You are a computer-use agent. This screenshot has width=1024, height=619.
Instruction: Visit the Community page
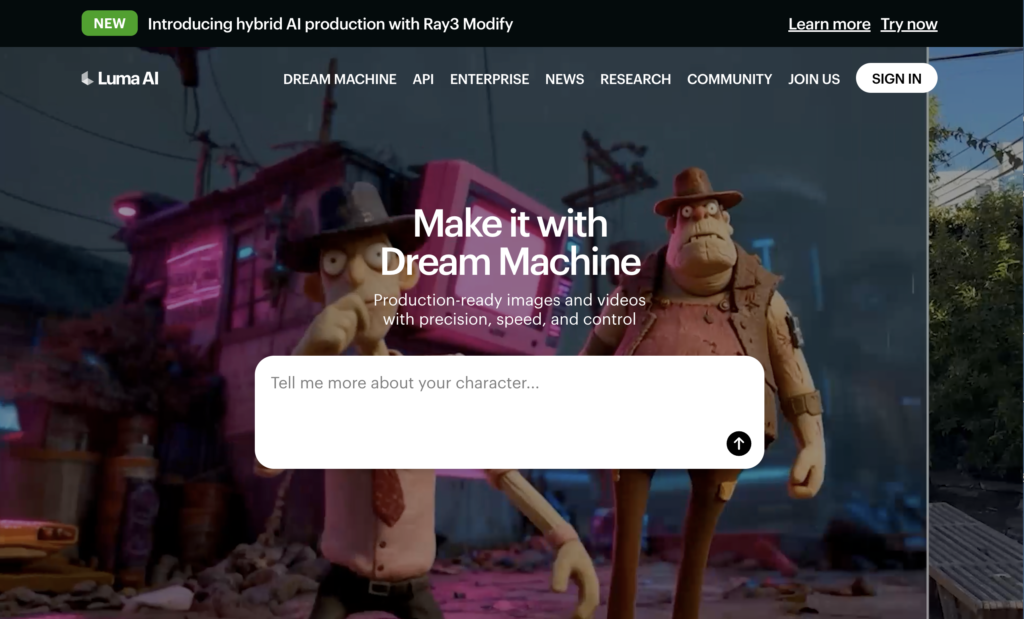point(729,79)
